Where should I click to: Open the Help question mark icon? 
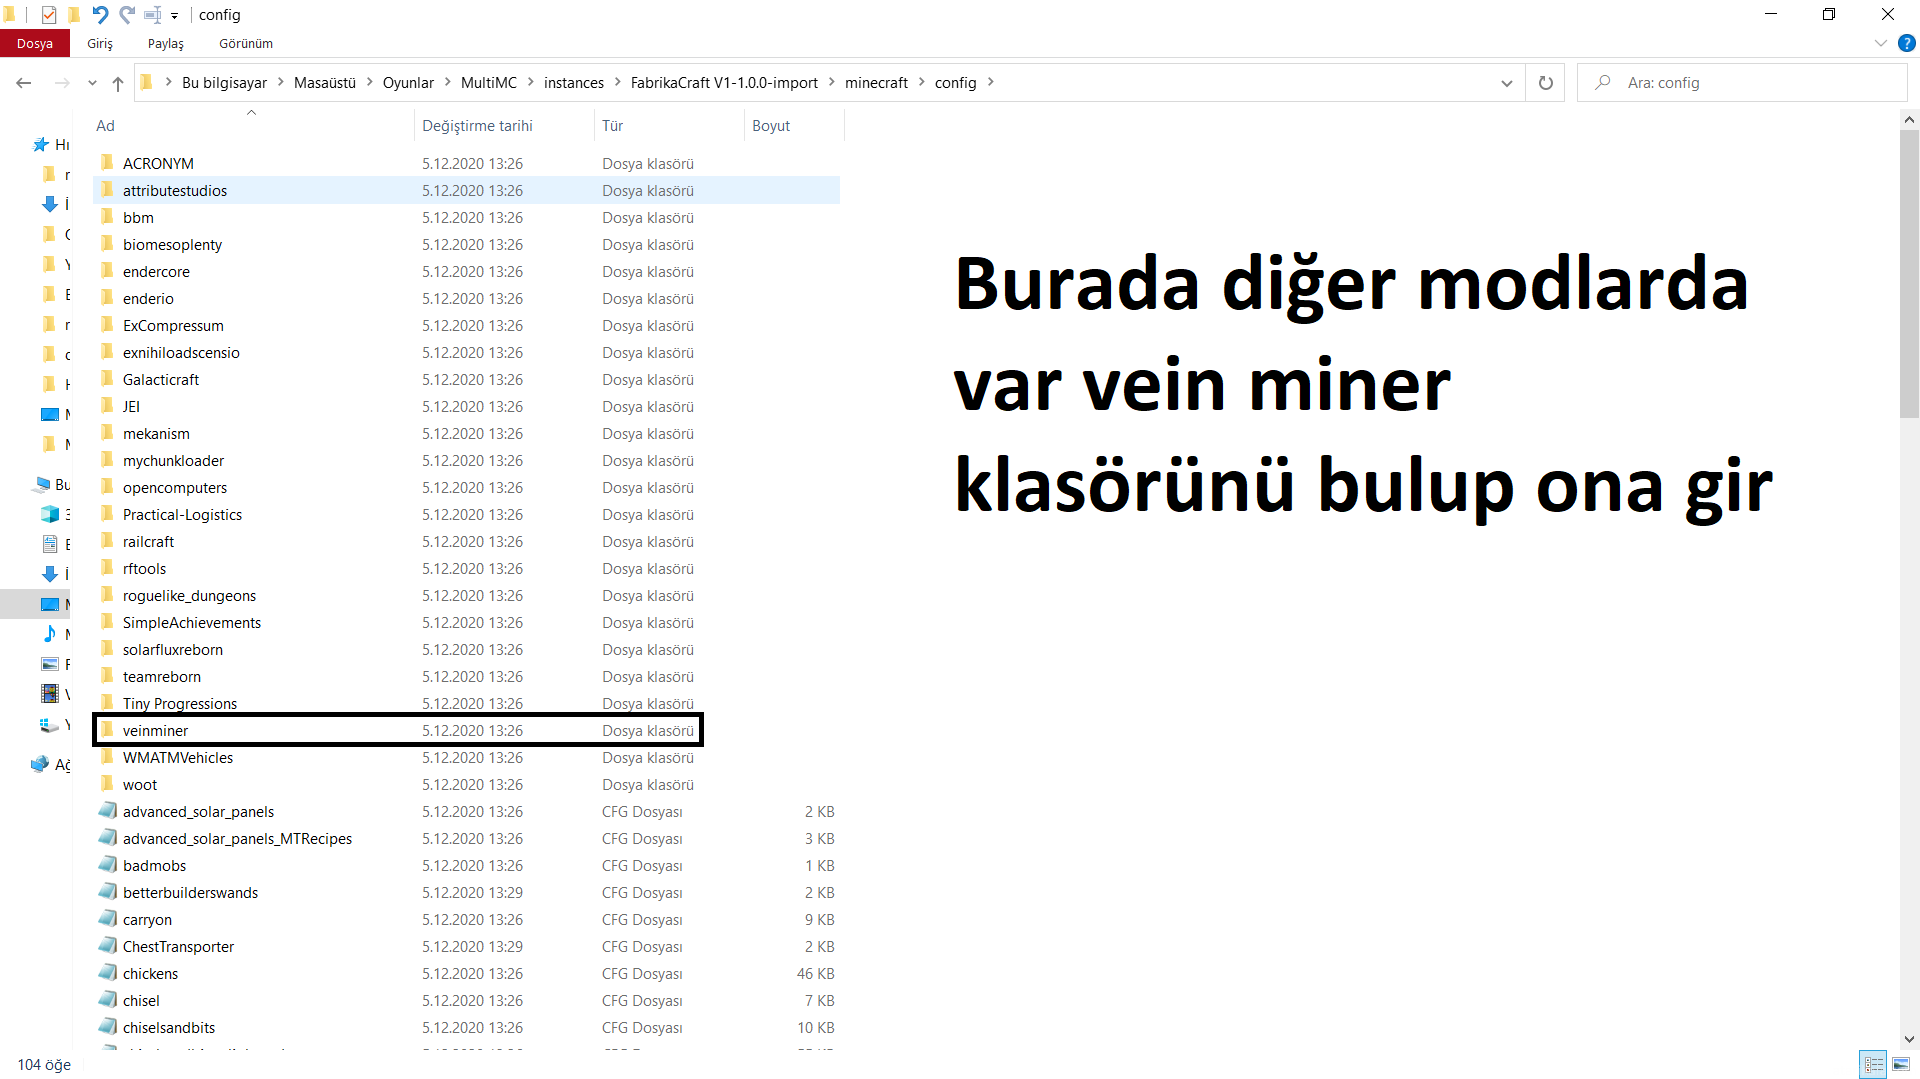pyautogui.click(x=1906, y=43)
